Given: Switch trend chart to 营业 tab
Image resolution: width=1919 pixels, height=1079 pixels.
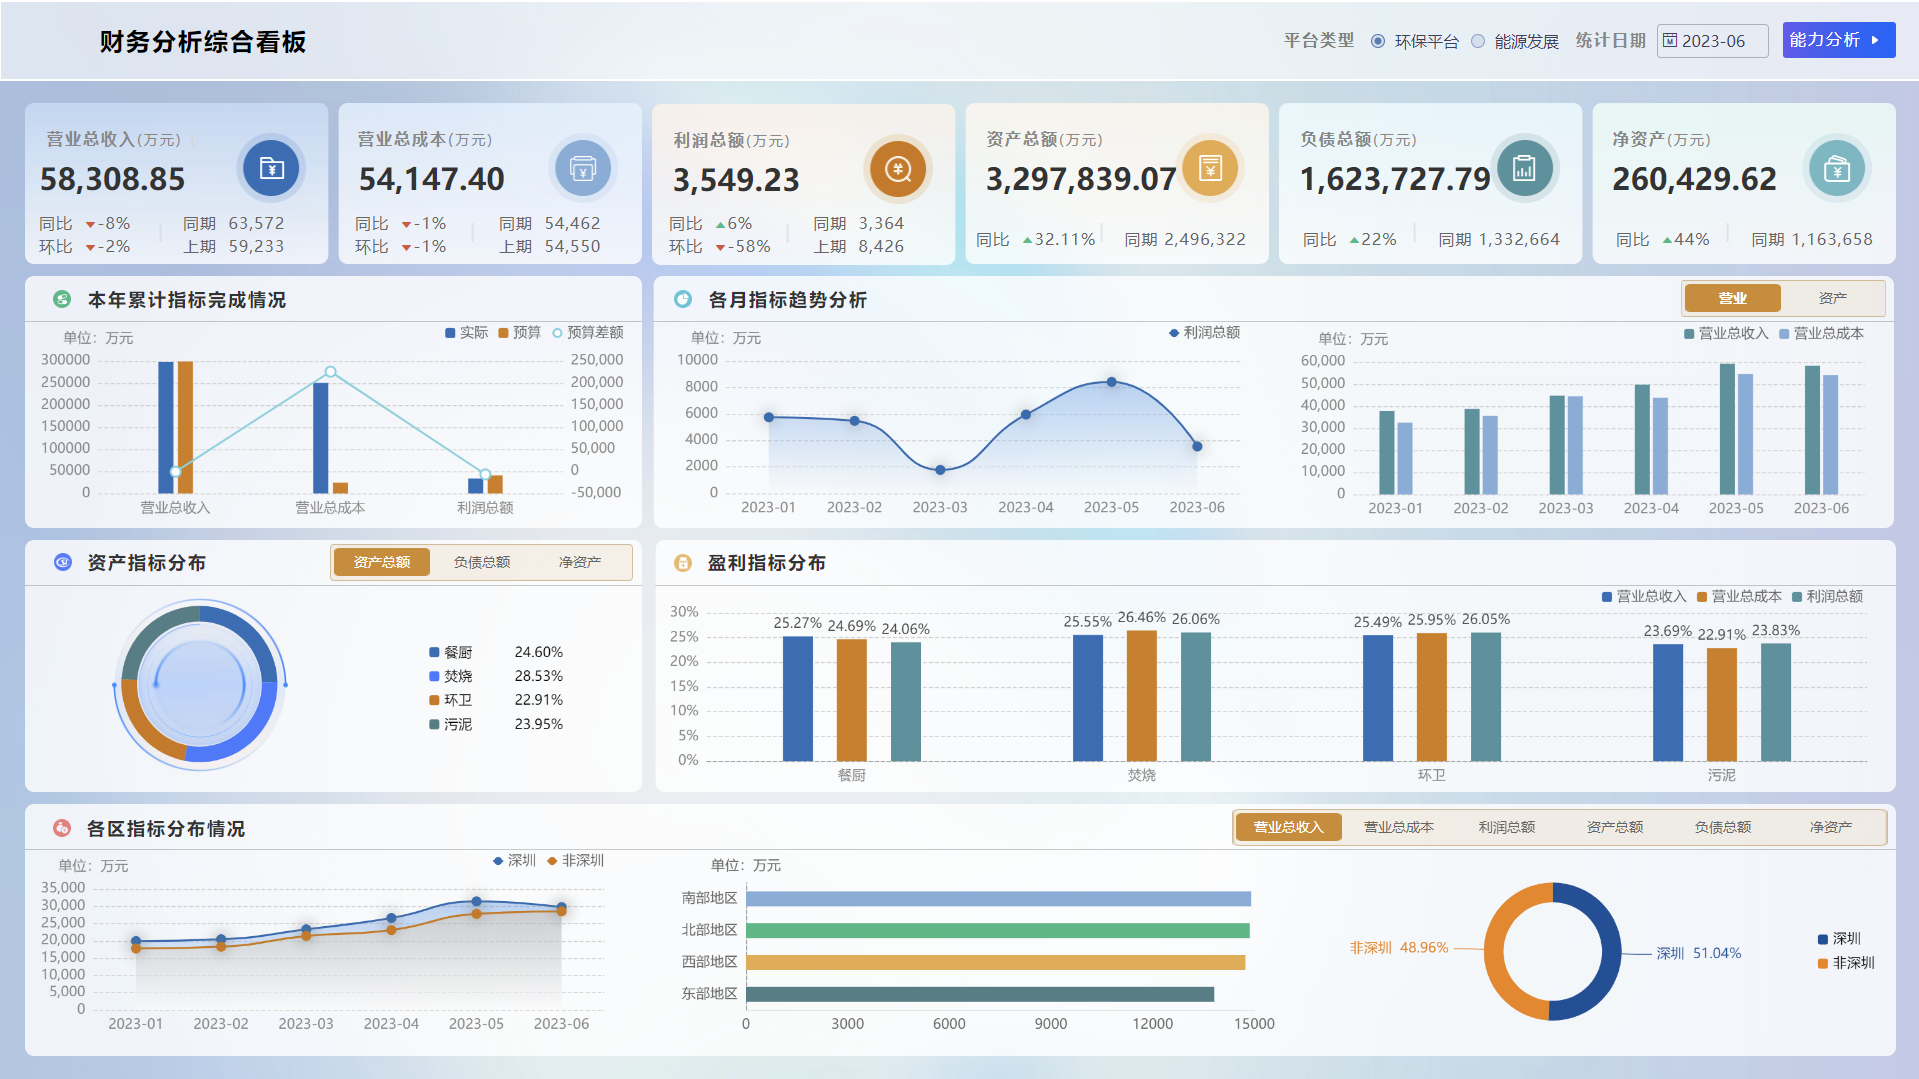Looking at the screenshot, I should pos(1732,298).
